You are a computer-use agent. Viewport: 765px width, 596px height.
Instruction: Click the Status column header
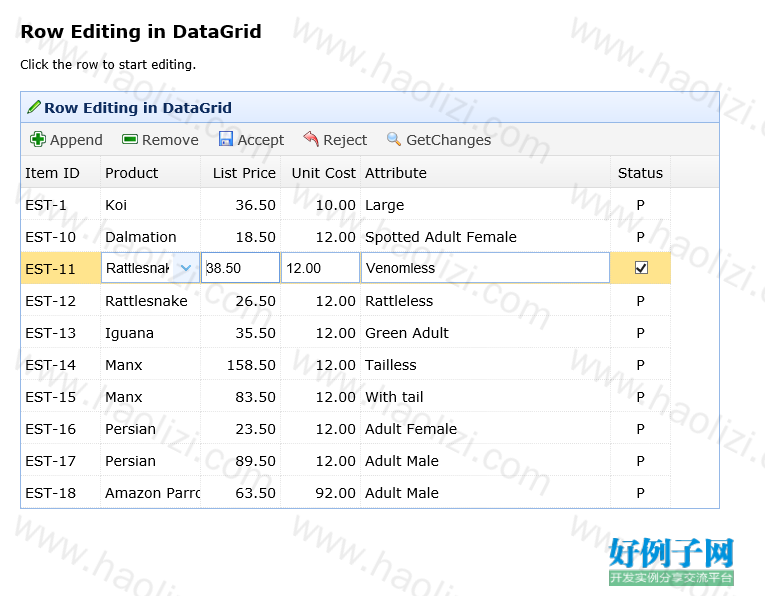click(641, 172)
